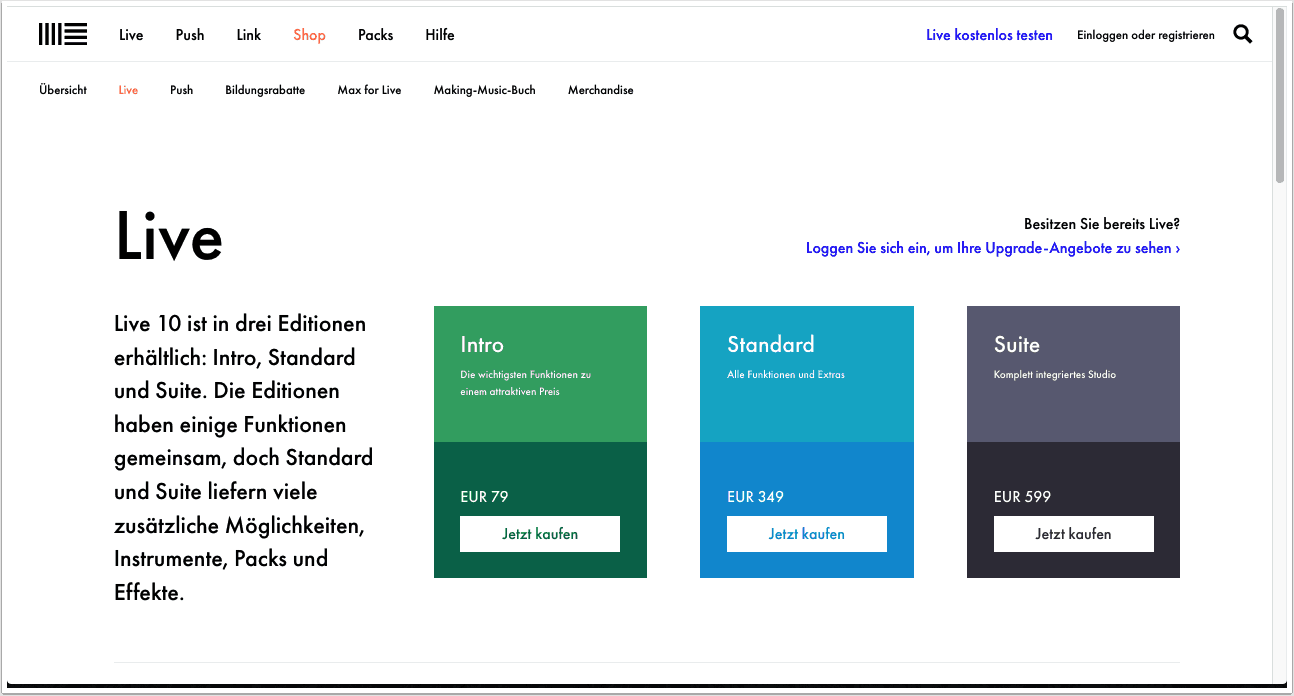Select the Packs menu item
The width and height of the screenshot is (1294, 696).
[x=375, y=35]
